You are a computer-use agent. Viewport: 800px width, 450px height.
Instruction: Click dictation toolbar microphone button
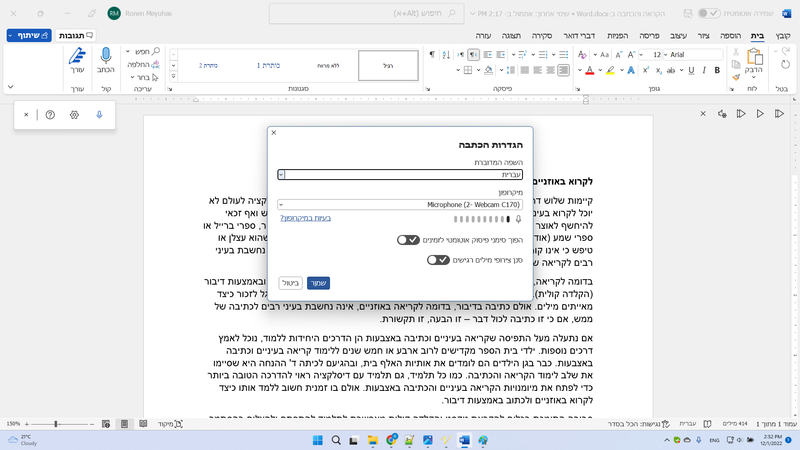[99, 115]
